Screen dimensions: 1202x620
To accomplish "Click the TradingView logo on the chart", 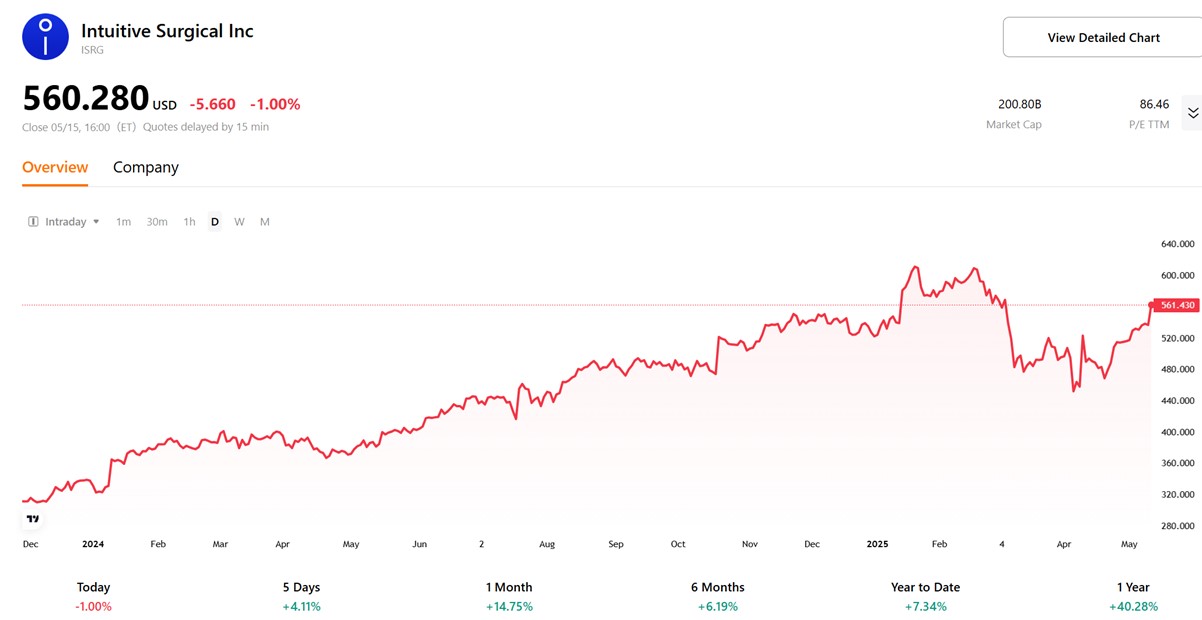I will (x=33, y=518).
